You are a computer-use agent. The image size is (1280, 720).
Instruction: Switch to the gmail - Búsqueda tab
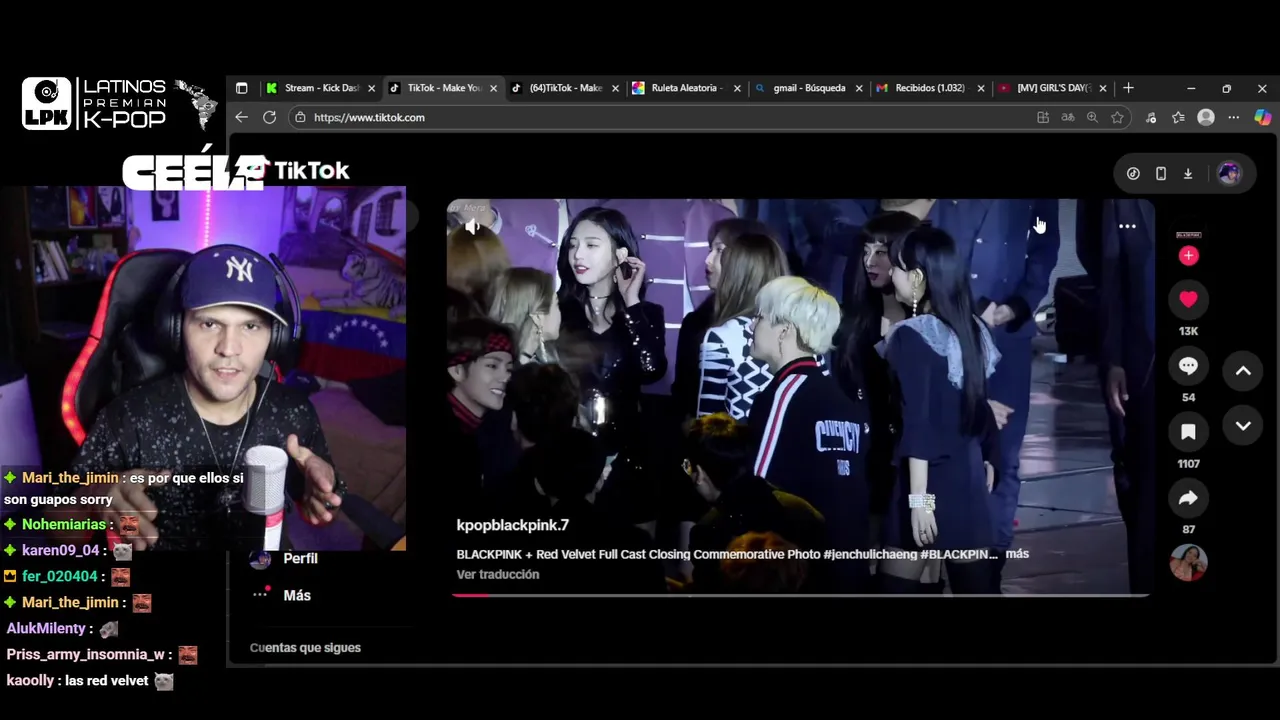[808, 88]
